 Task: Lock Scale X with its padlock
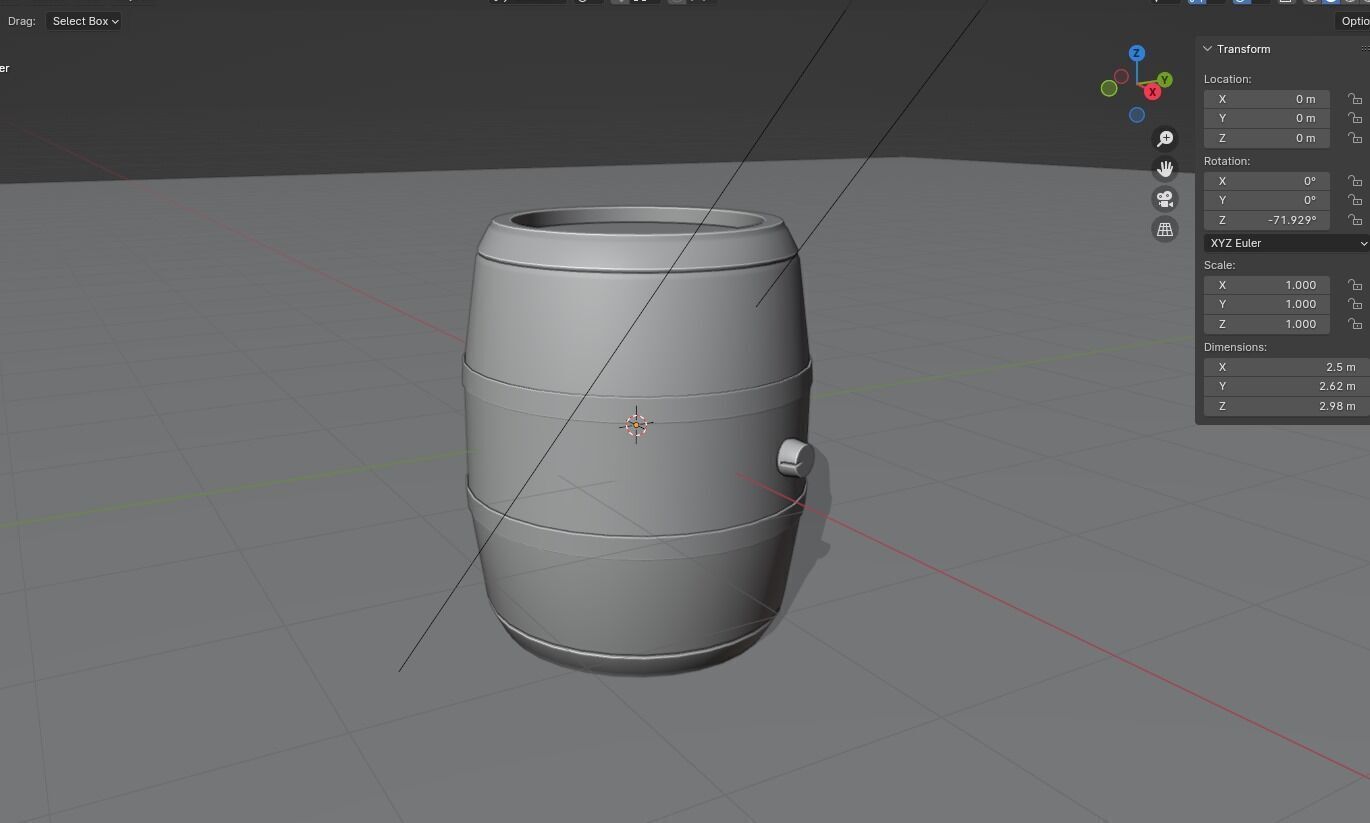(1354, 285)
